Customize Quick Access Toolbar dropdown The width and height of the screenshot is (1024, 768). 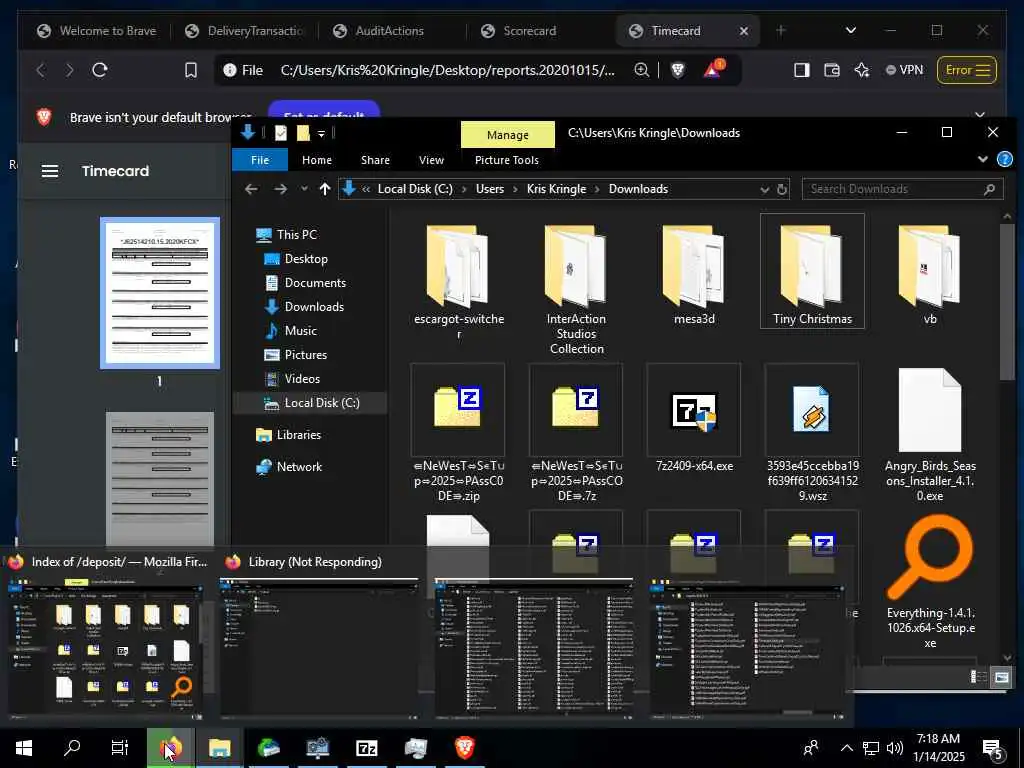coord(321,133)
